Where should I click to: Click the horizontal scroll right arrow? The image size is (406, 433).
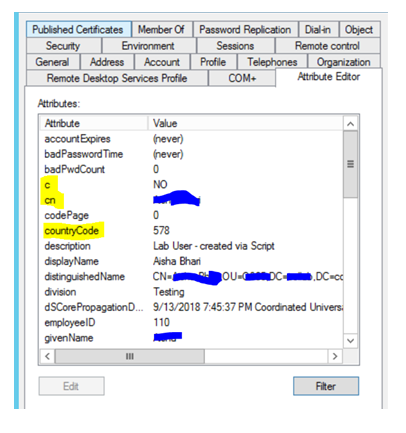coord(335,356)
